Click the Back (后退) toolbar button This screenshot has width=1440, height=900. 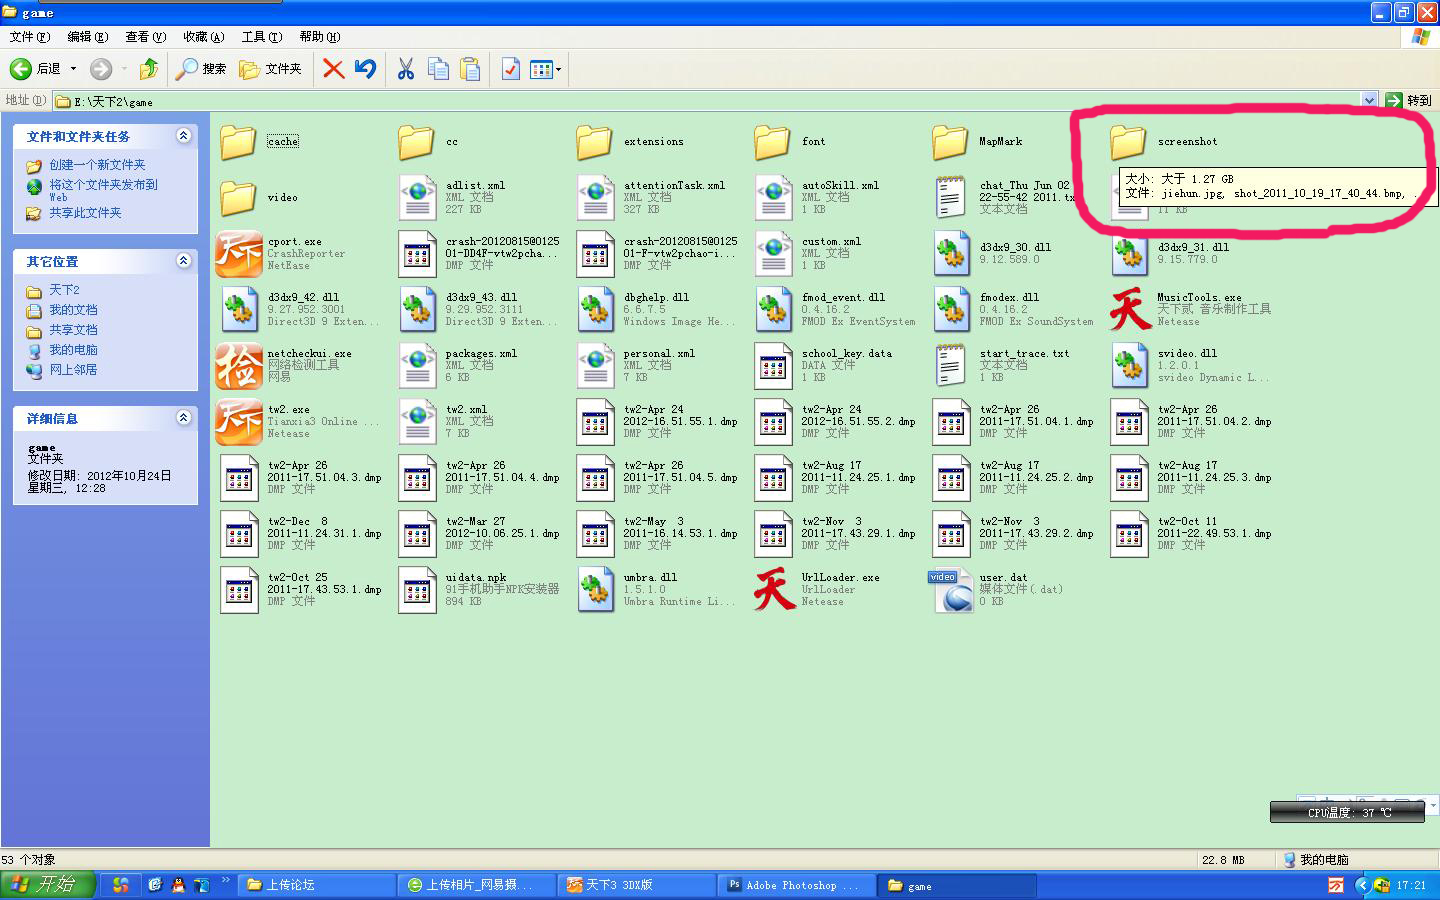pyautogui.click(x=36, y=69)
